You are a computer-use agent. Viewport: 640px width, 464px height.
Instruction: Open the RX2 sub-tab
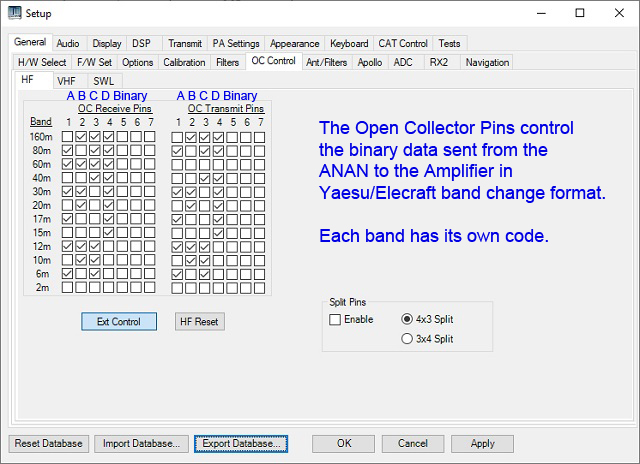[x=439, y=62]
